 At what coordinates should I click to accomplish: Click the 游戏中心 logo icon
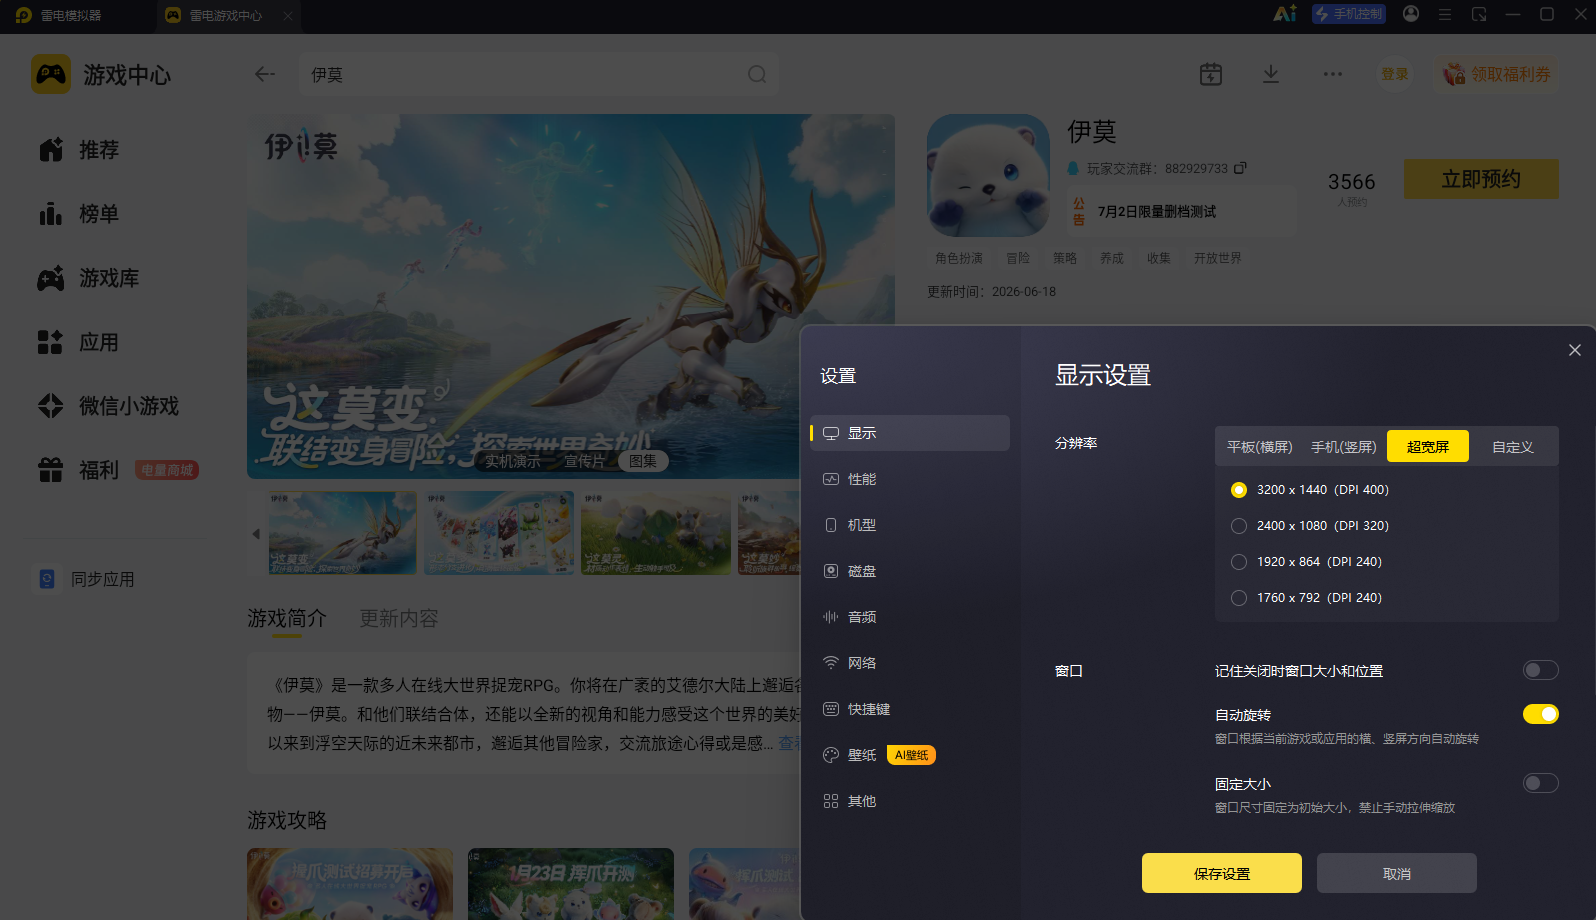51,74
